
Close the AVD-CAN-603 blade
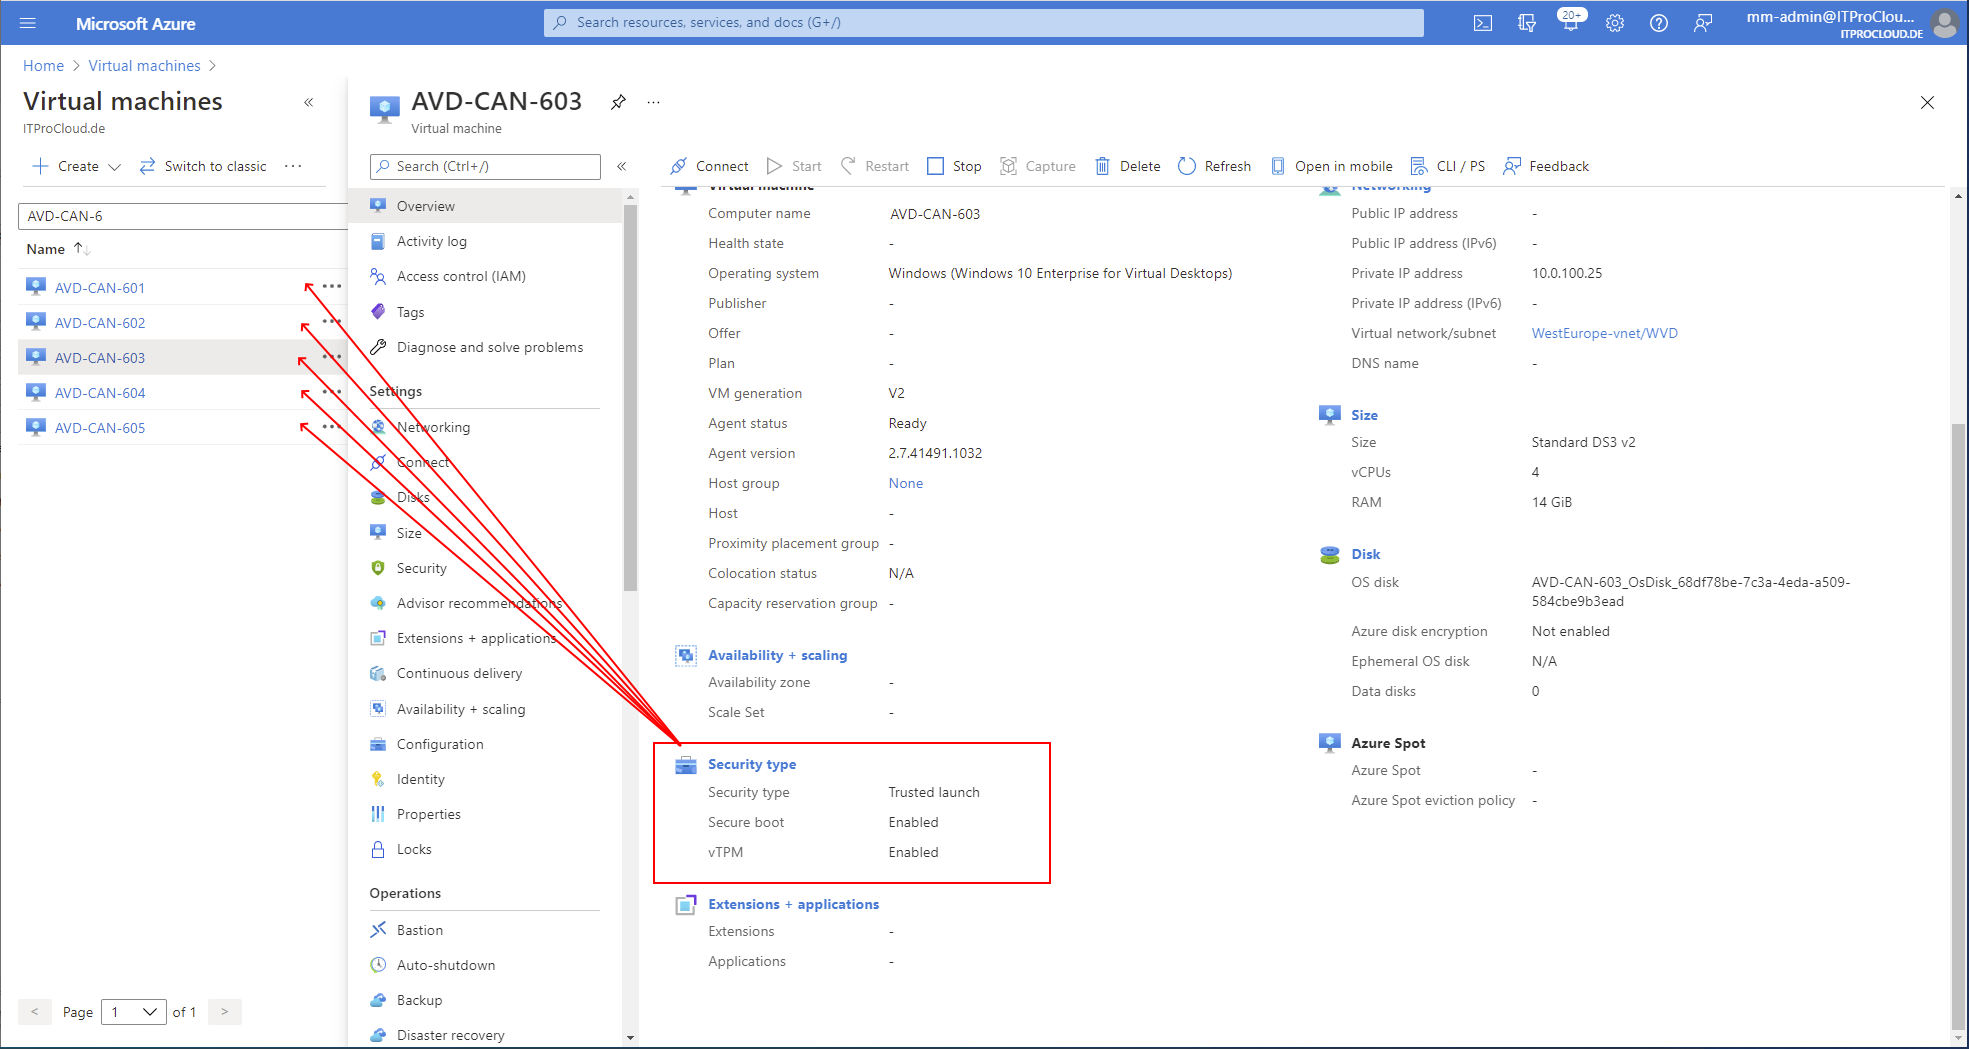[1927, 102]
